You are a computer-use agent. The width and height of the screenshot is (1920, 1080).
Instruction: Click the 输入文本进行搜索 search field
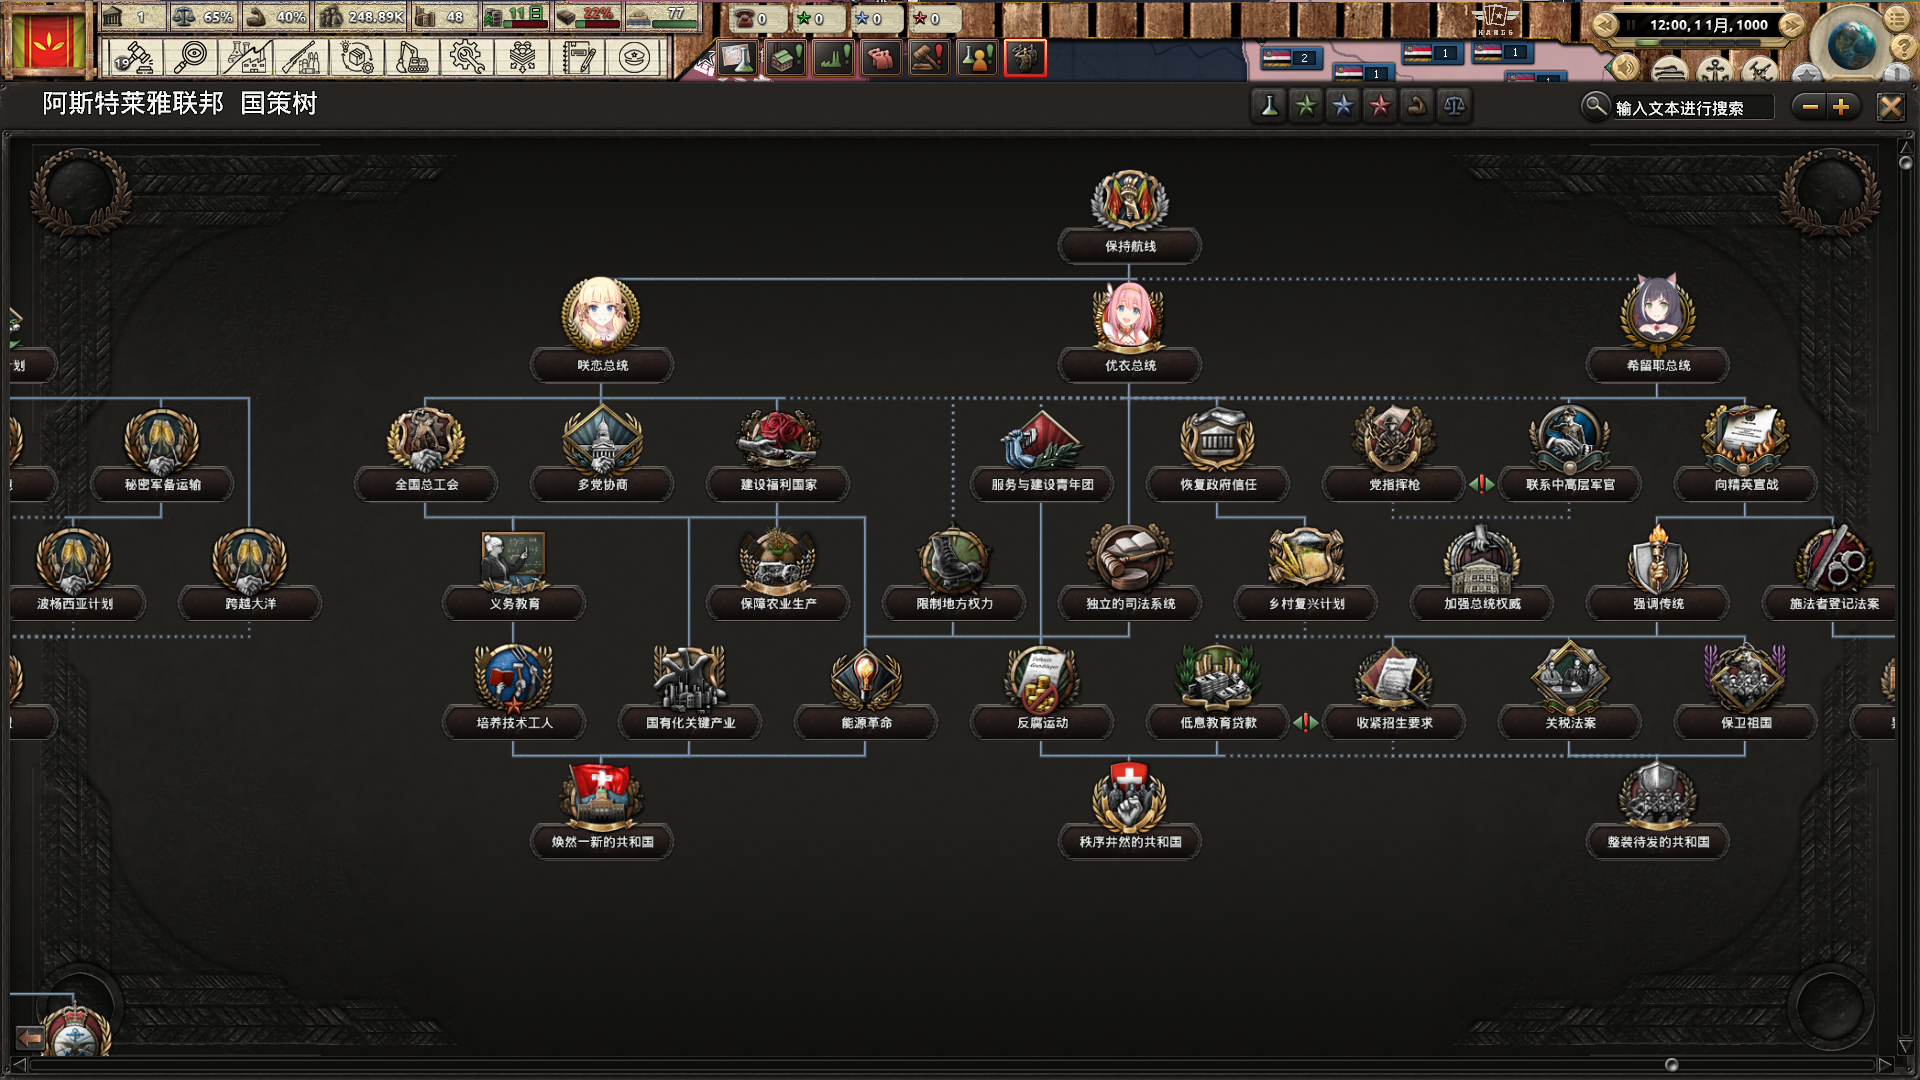(x=1693, y=108)
